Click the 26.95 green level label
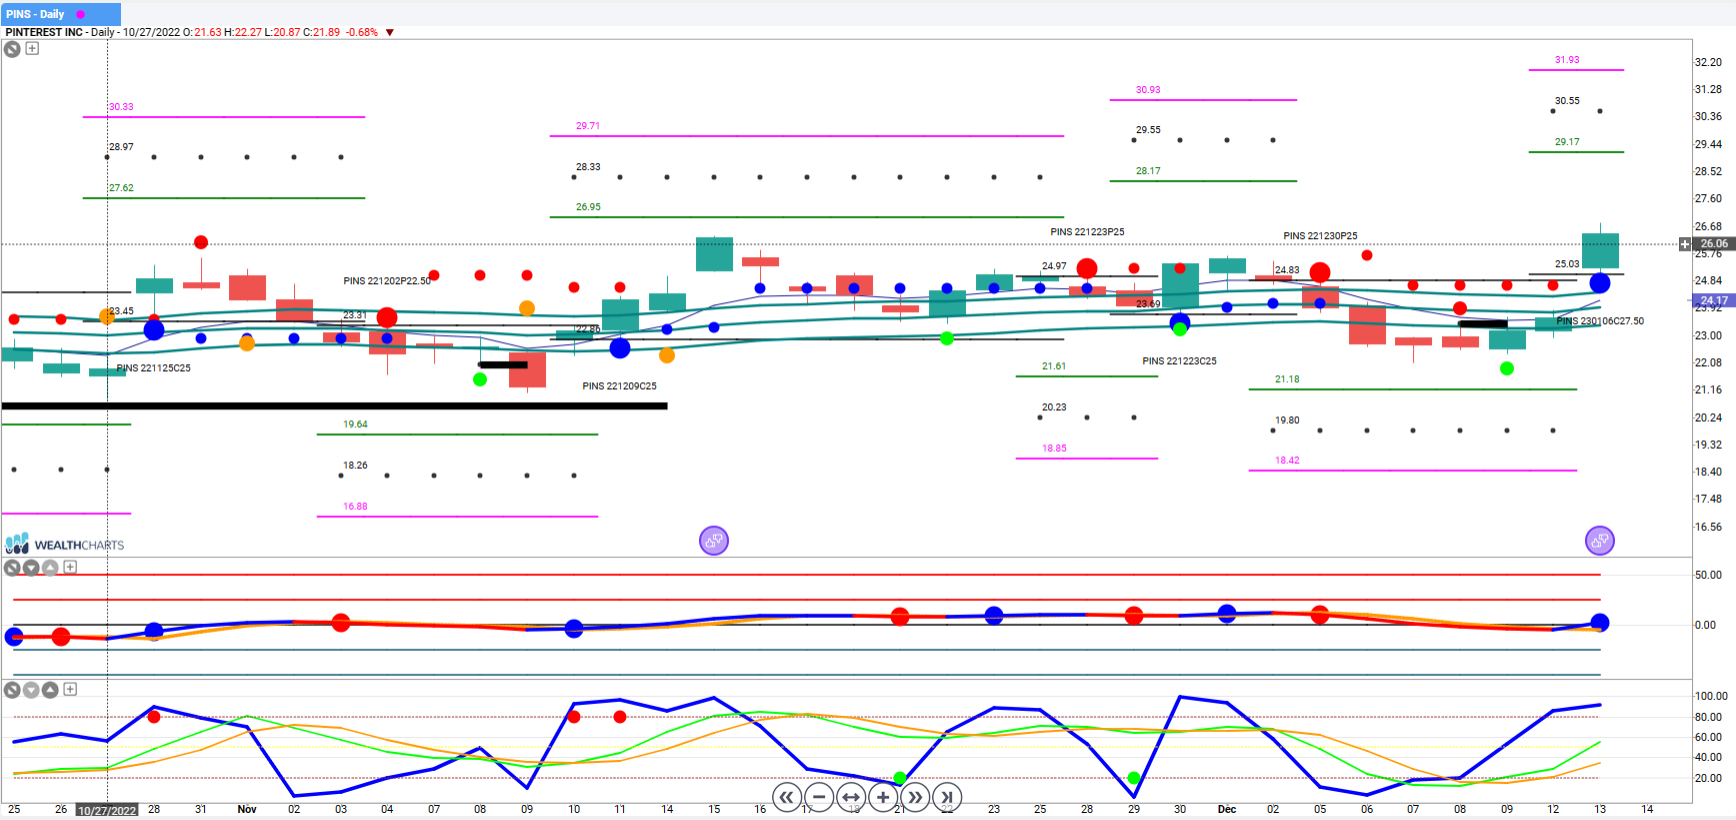The width and height of the screenshot is (1736, 820). [x=588, y=207]
